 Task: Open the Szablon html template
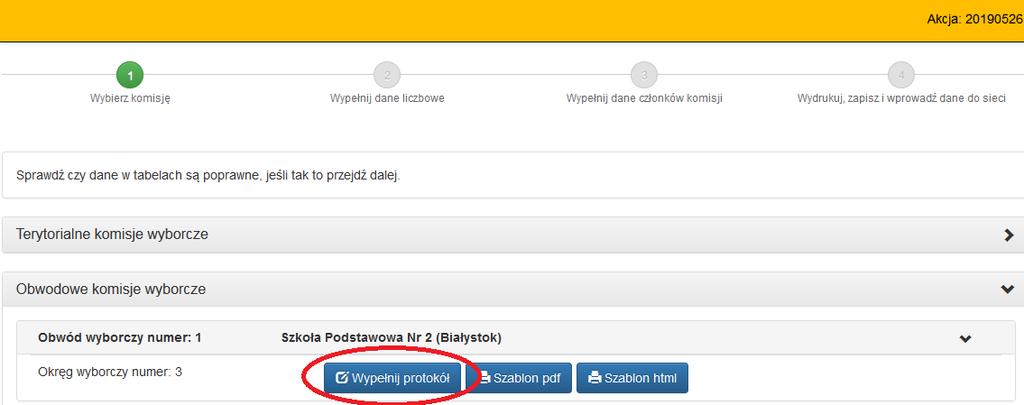(632, 378)
